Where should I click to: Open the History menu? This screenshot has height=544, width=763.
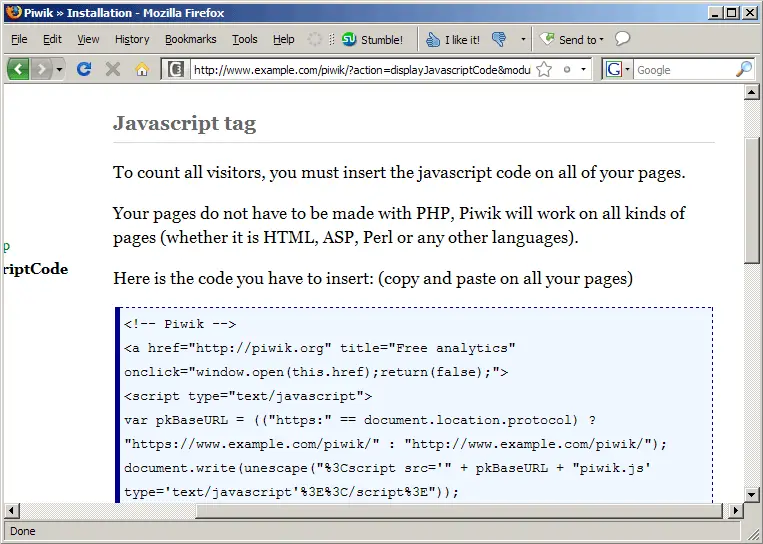click(x=132, y=39)
